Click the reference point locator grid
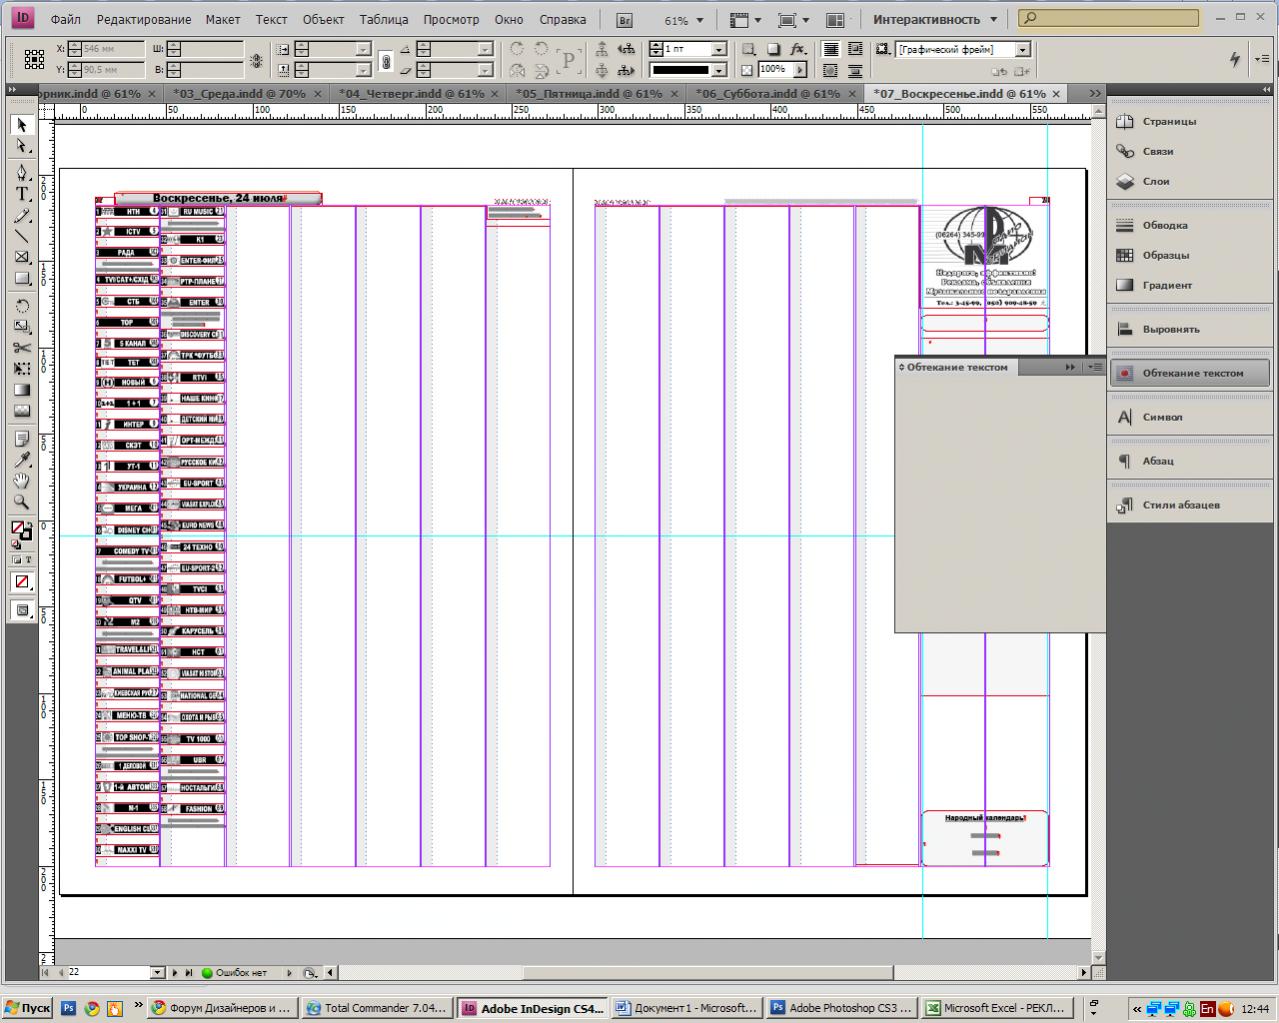Image resolution: width=1279 pixels, height=1023 pixels. pos(34,59)
